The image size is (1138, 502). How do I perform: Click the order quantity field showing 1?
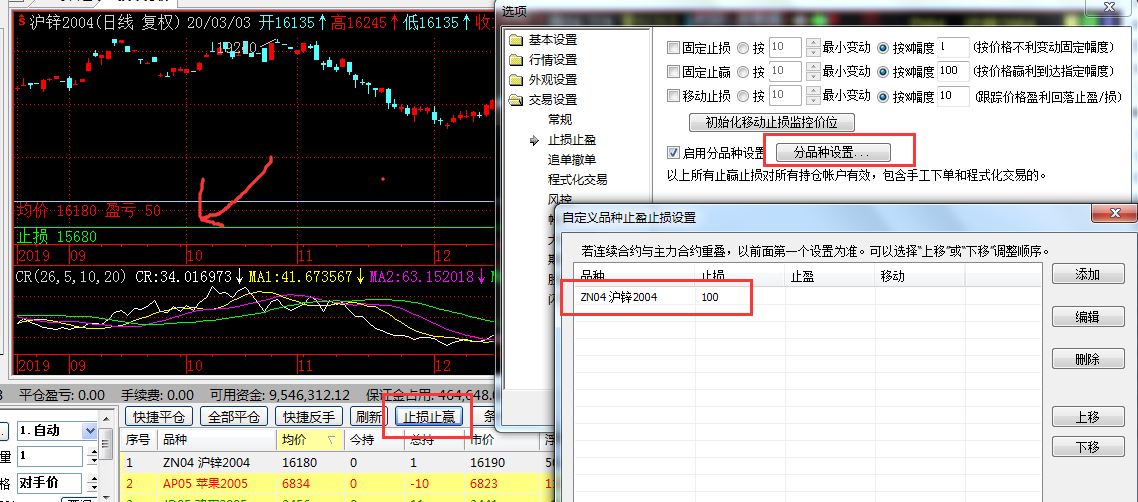[50, 456]
